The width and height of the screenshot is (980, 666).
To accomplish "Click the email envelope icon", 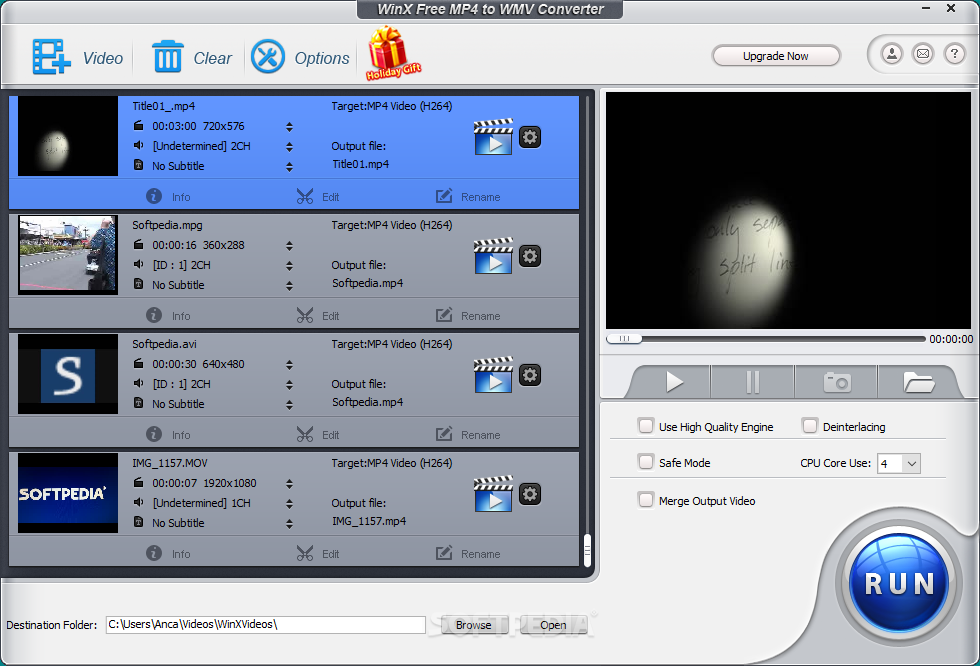I will pyautogui.click(x=923, y=54).
